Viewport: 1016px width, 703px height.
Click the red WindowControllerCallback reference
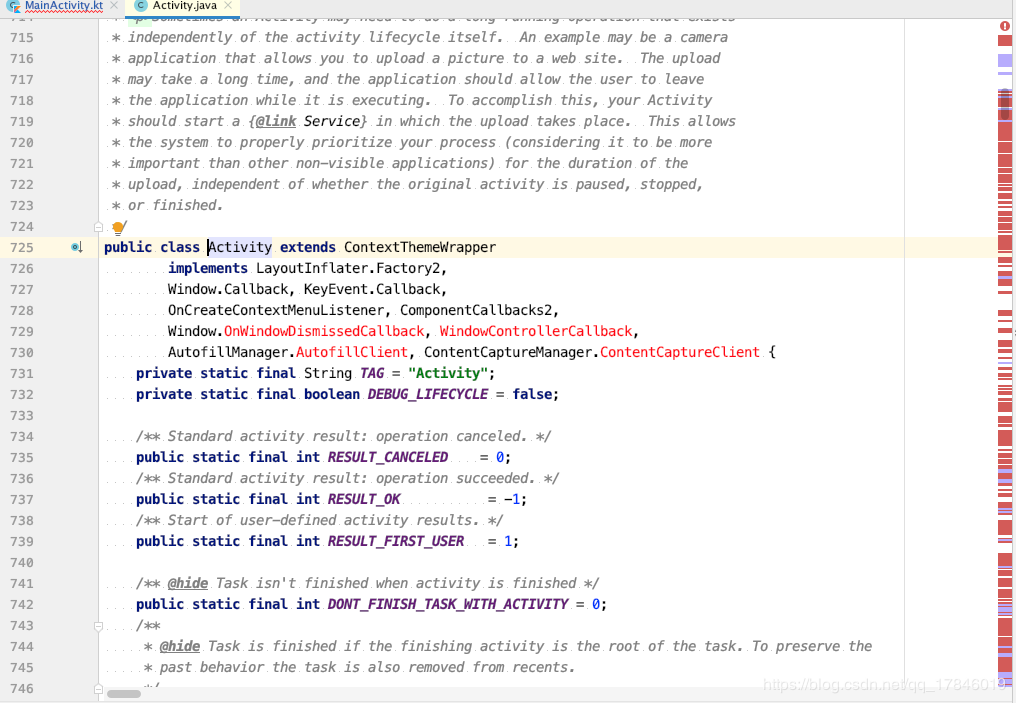(536, 331)
